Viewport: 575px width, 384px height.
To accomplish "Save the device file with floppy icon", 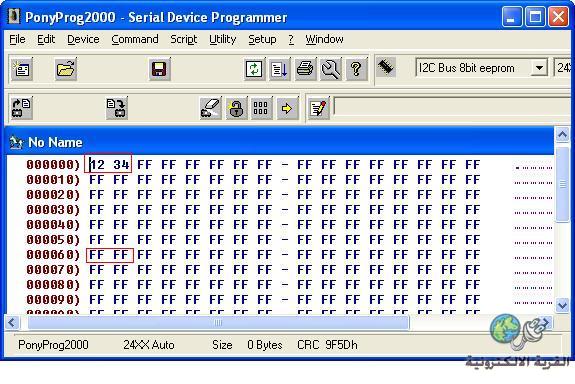I will [159, 69].
